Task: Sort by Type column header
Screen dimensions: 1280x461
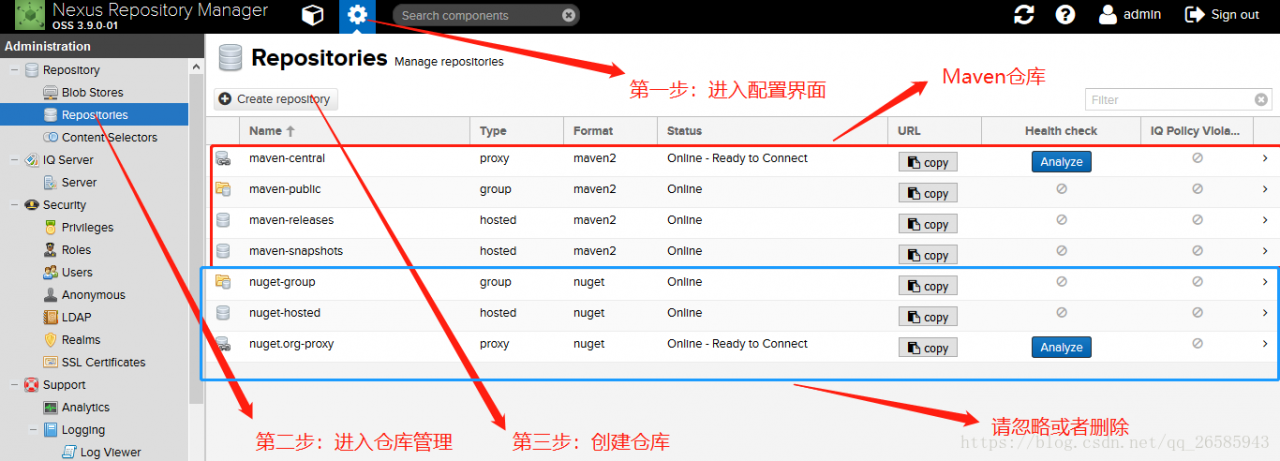Action: pos(516,130)
